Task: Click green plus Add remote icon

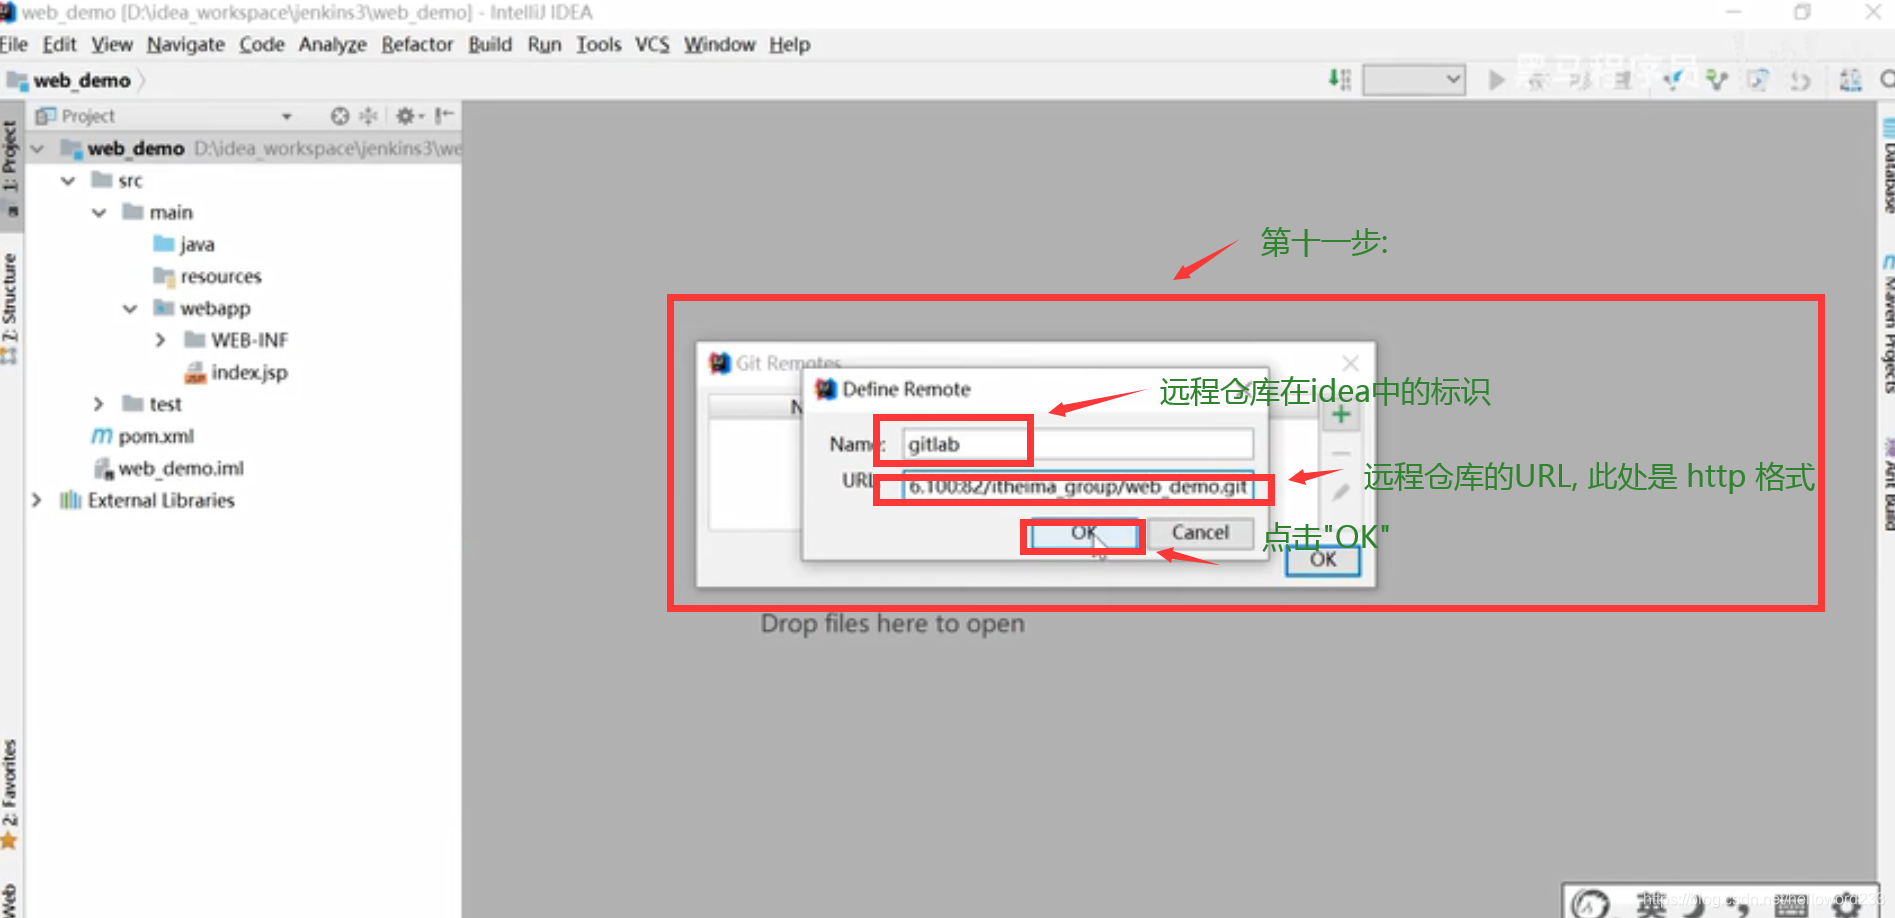Action: tap(1341, 414)
